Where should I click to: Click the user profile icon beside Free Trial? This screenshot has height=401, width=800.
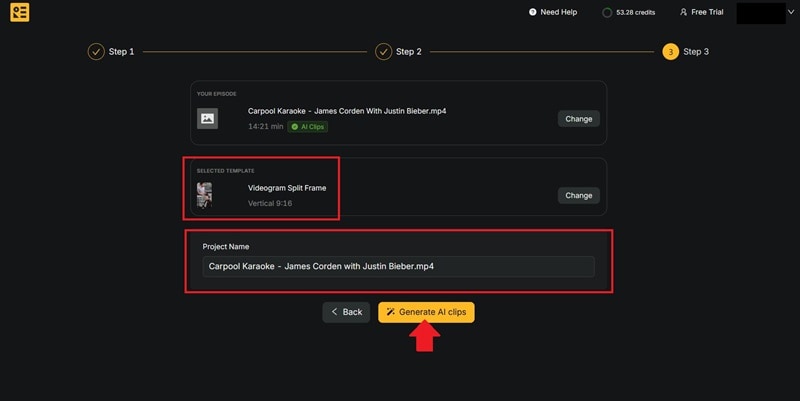pos(683,12)
